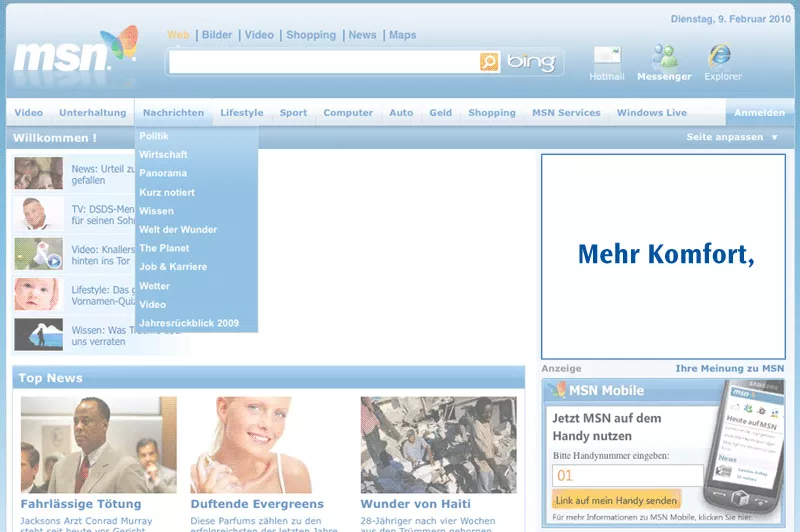Open the Geld navigation menu
Viewport: 800px width, 532px height.
pyautogui.click(x=441, y=112)
